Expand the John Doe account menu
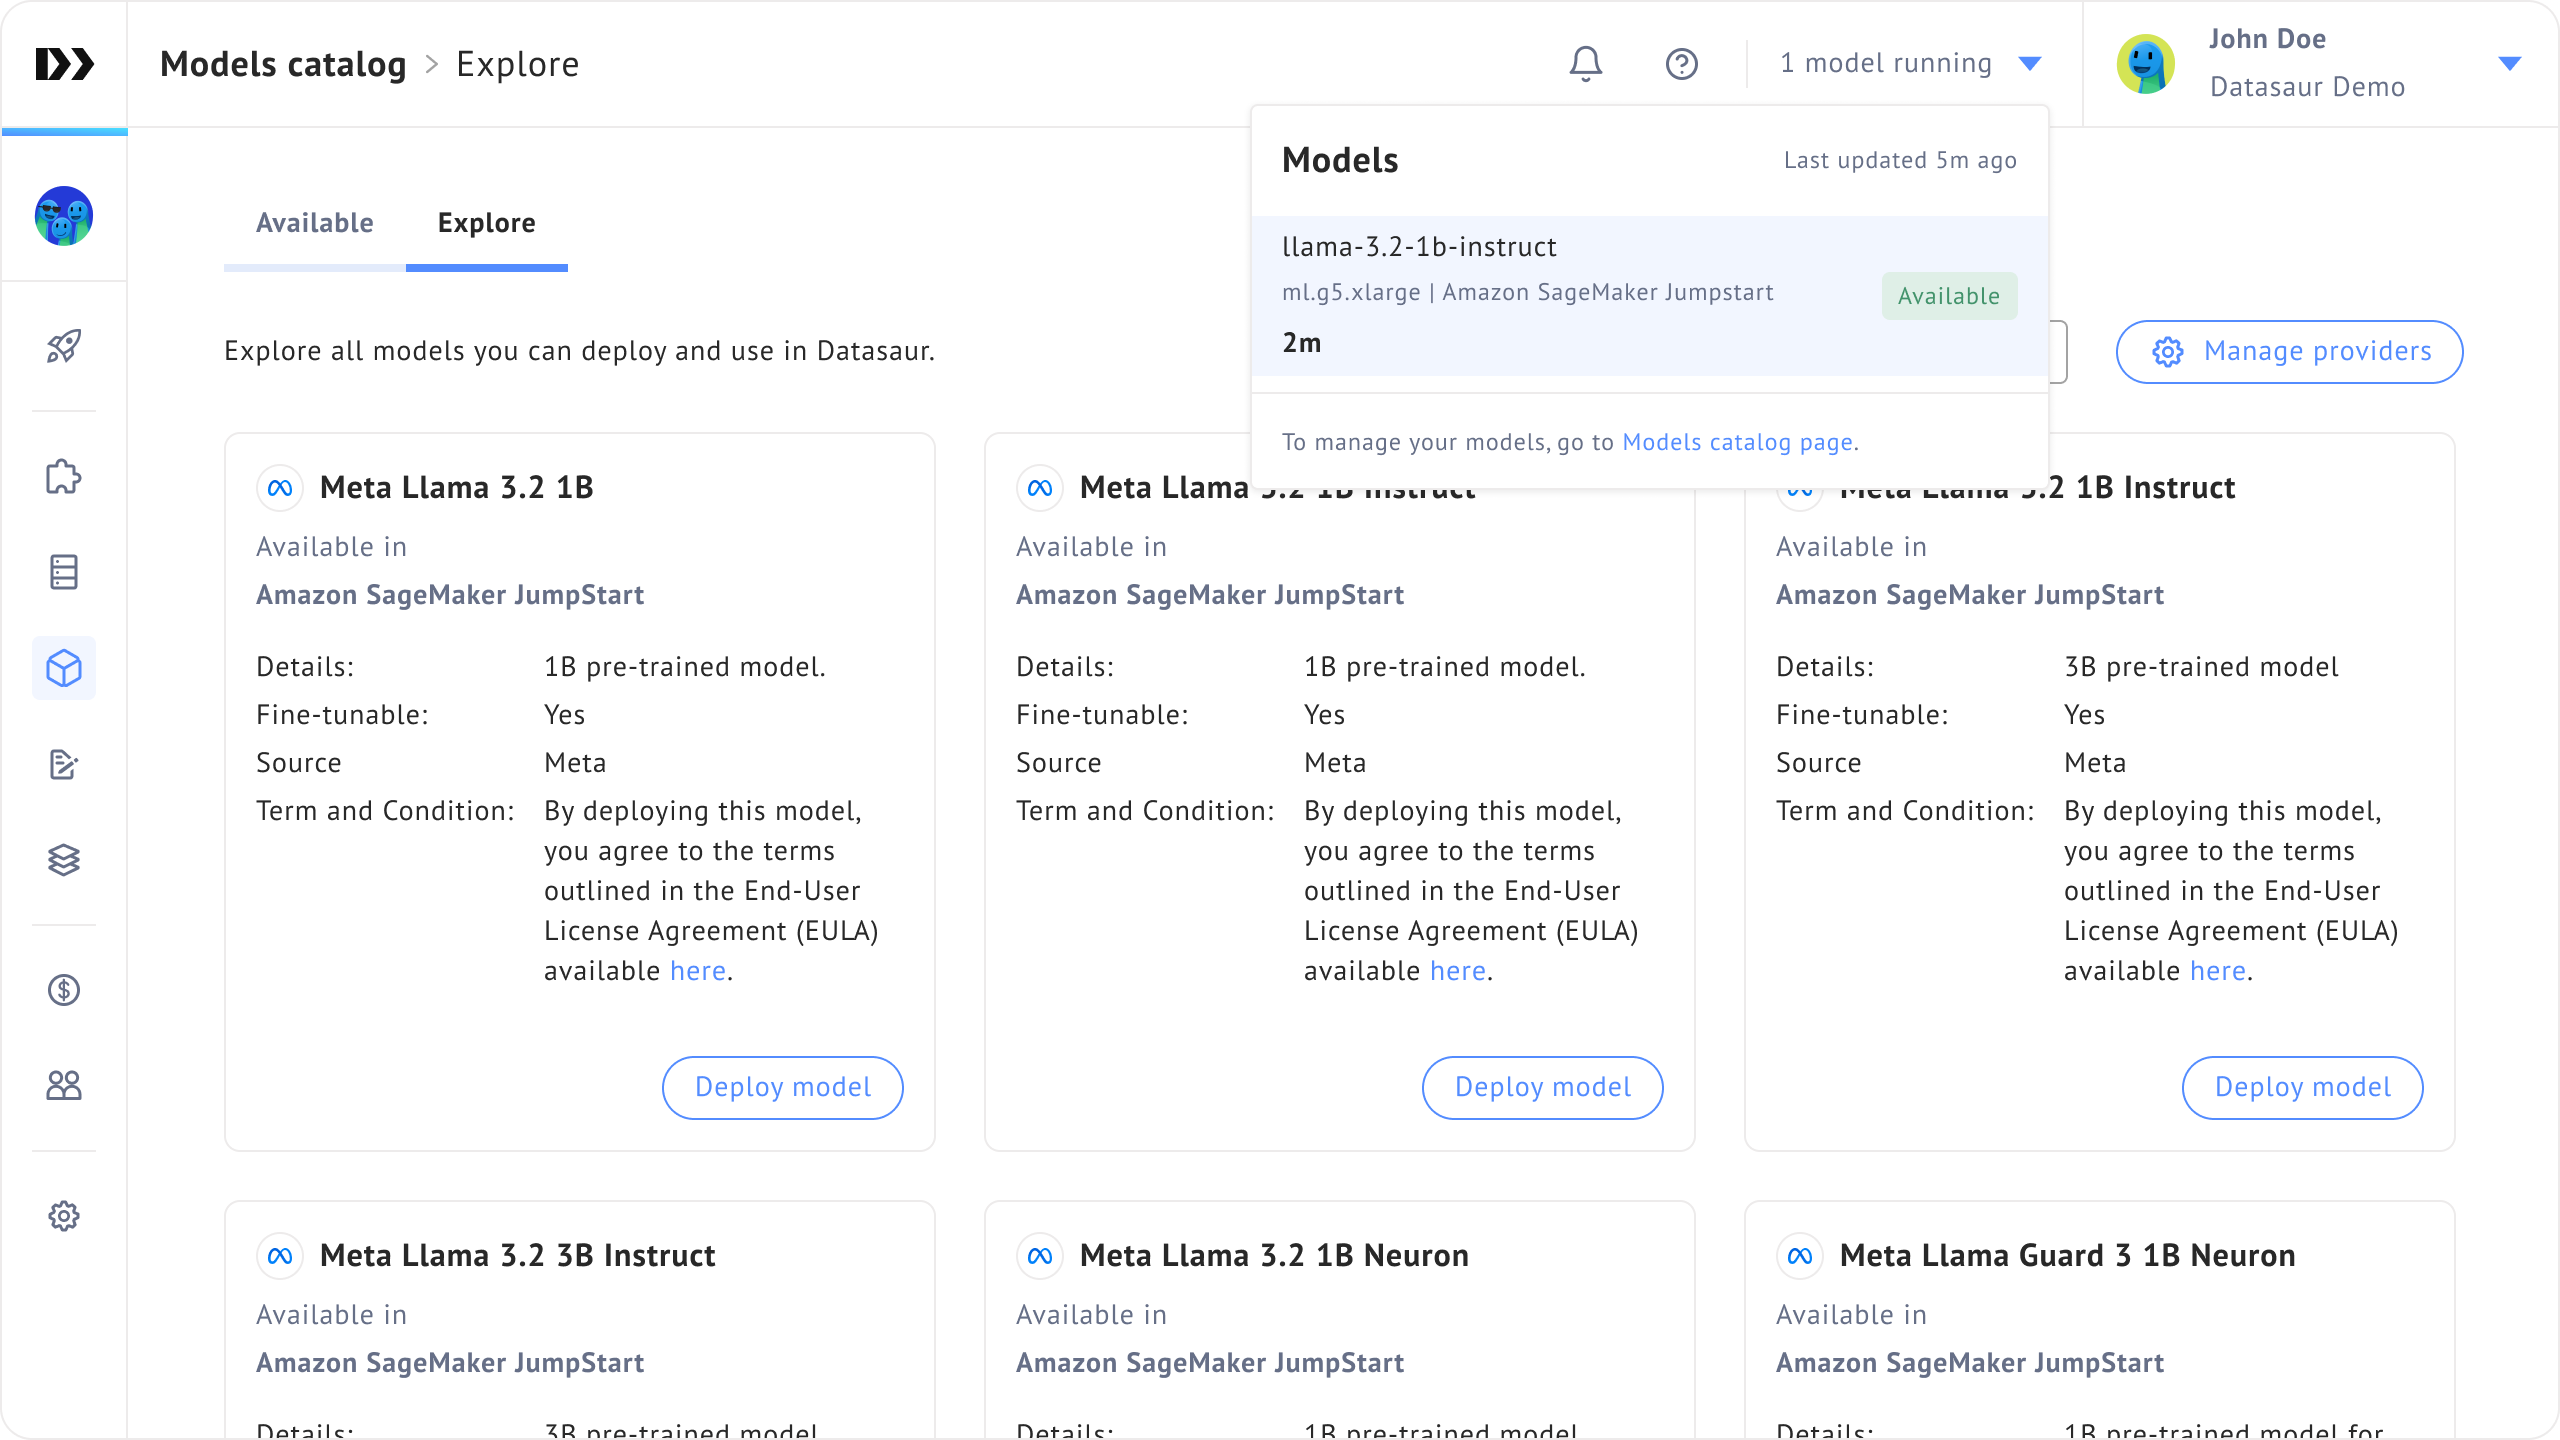Viewport: 2560px width, 1440px height. [x=2508, y=64]
